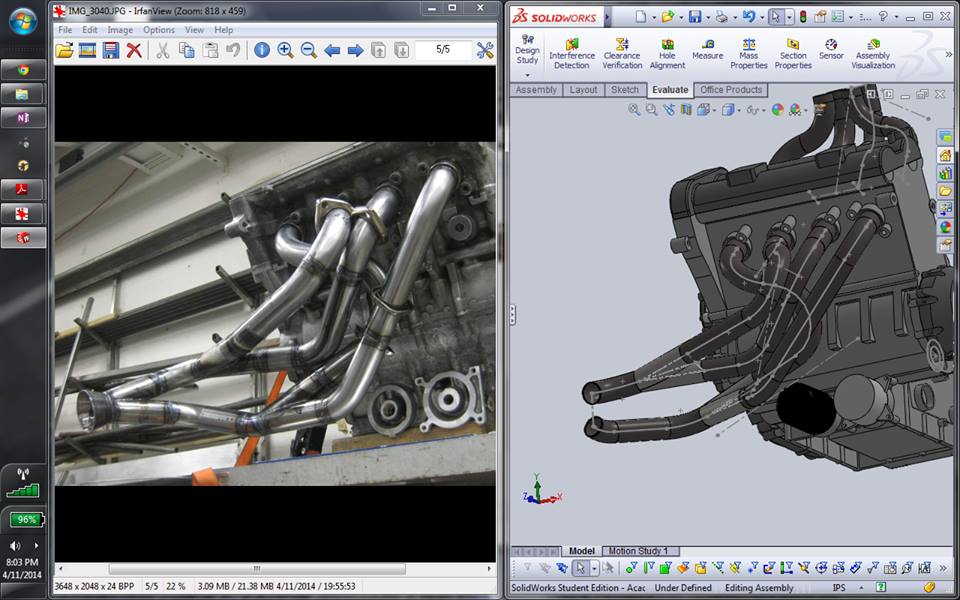The image size is (960, 600).
Task: Click Zoom to Area in viewport toolbar
Action: 651,110
